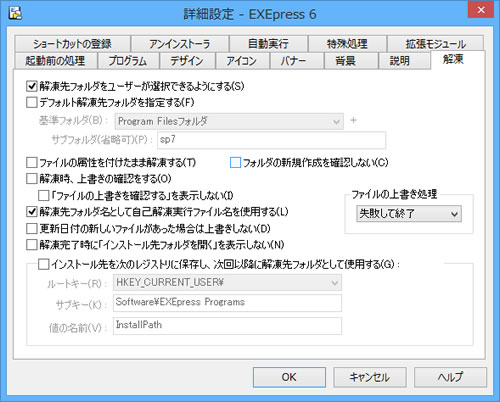
Task: Toggle インストール先をレジストリに保存 checkbox
Action: tap(43, 265)
